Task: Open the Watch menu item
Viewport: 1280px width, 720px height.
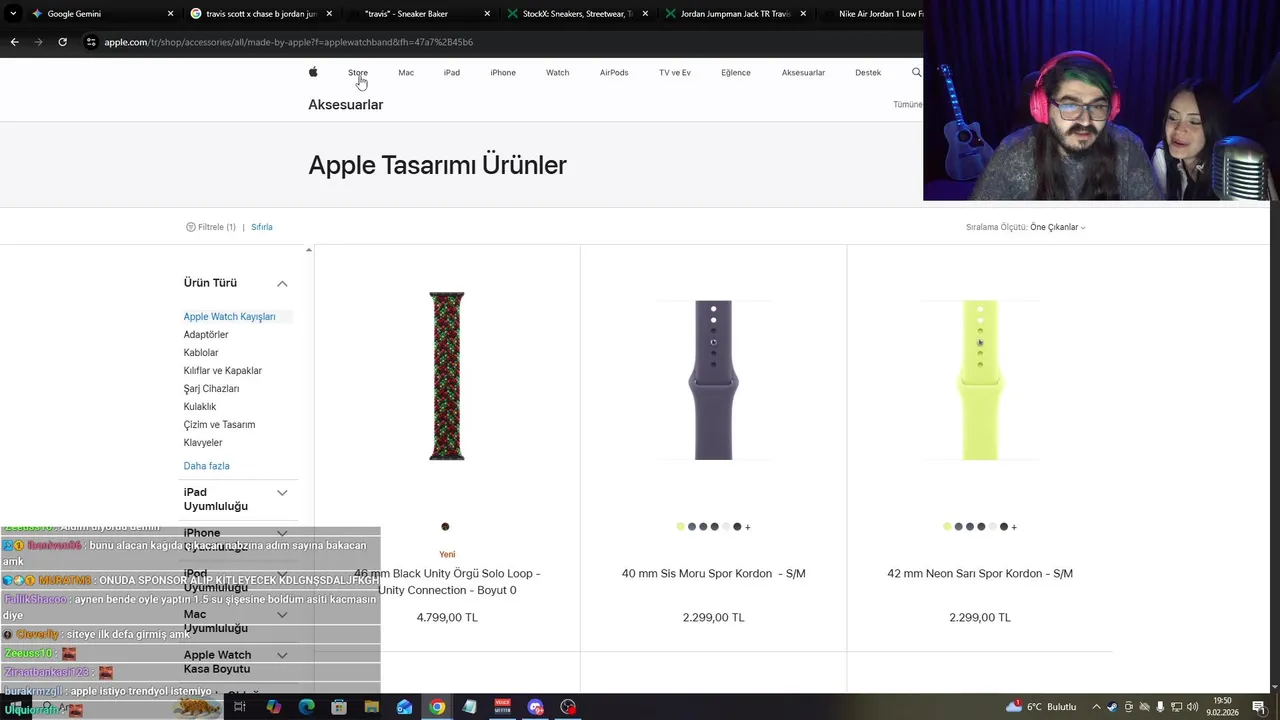Action: coord(557,72)
